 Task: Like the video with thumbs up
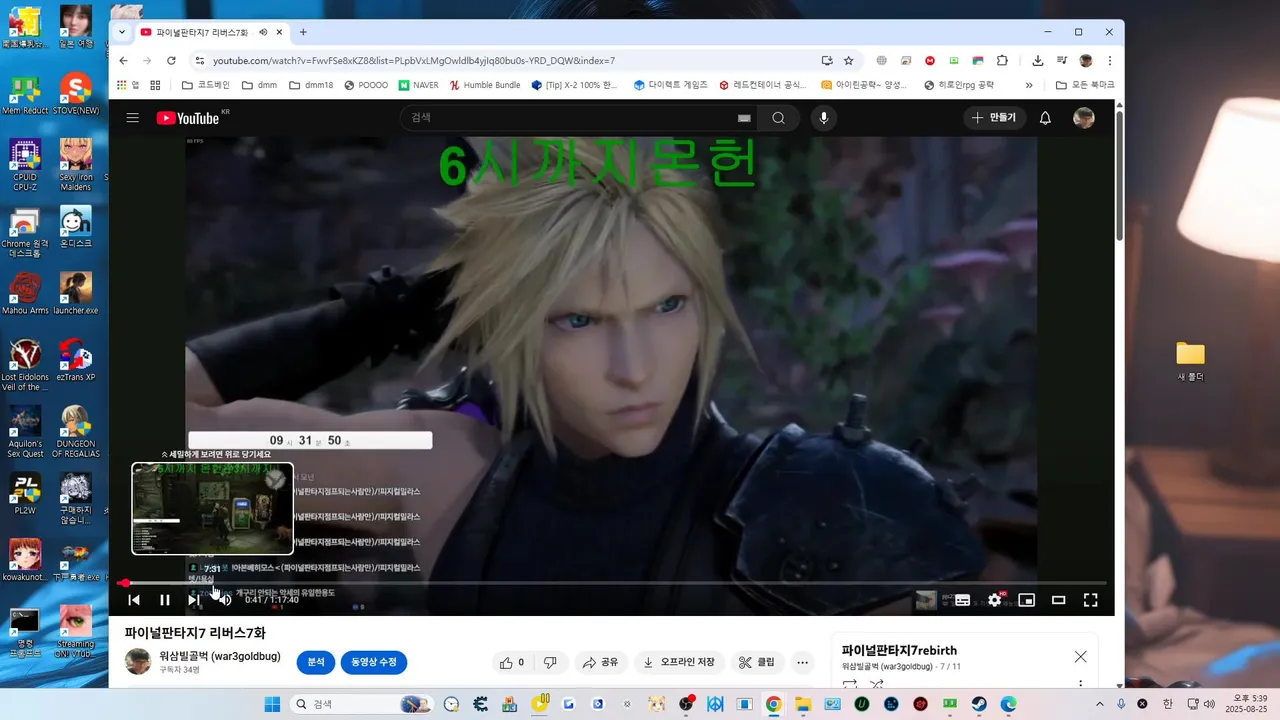(x=512, y=662)
